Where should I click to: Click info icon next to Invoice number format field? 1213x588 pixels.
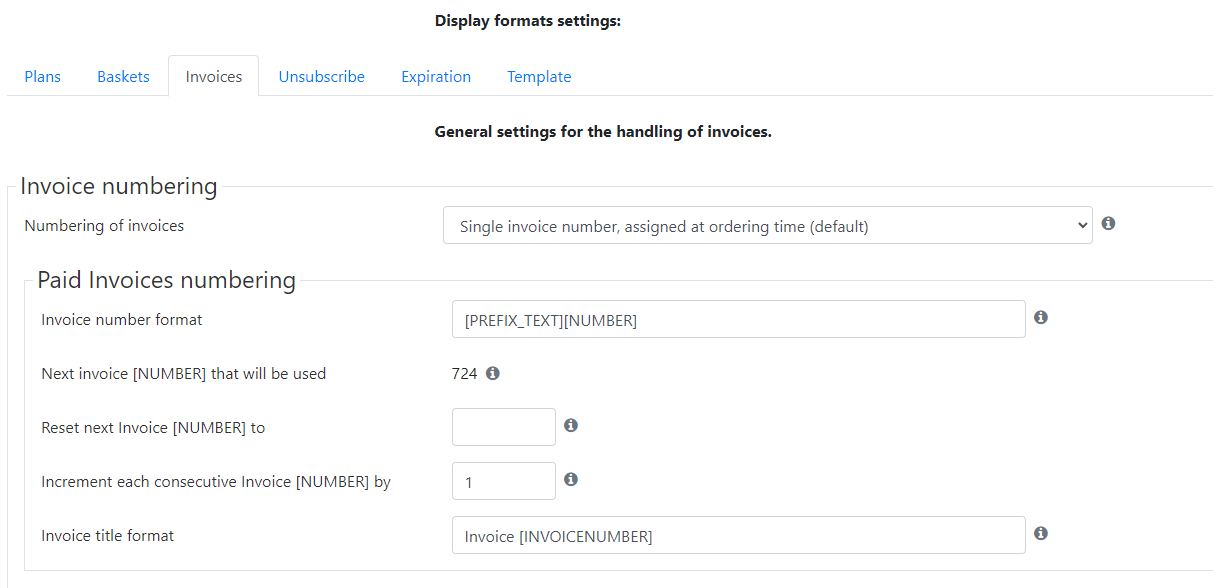(x=1040, y=317)
